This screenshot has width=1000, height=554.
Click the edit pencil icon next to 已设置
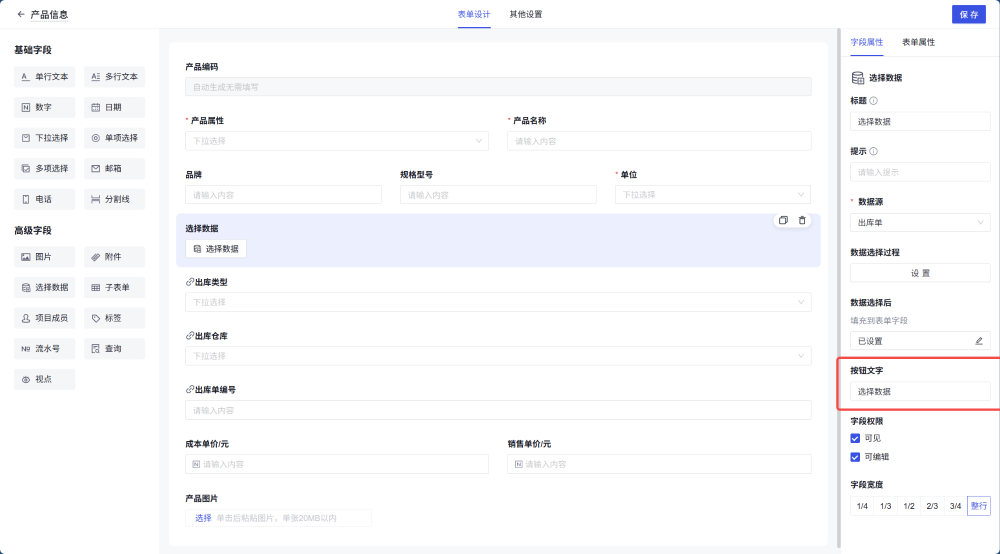pyautogui.click(x=979, y=341)
